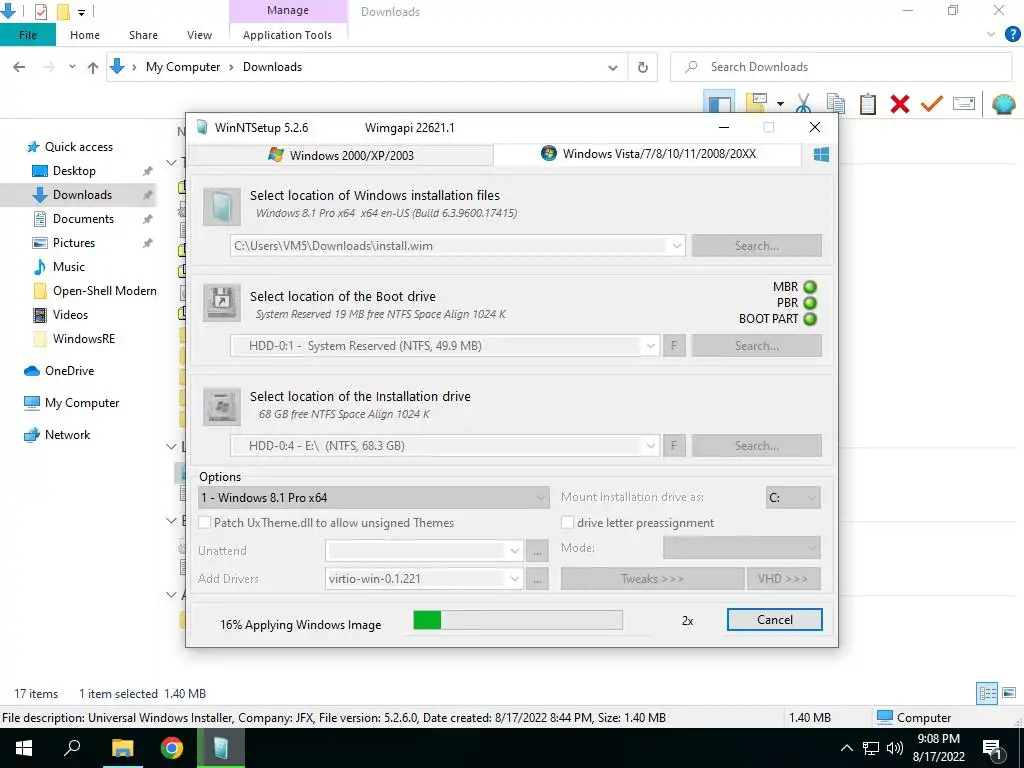Open the Explorer Help question mark icon
Screen dimensions: 1024x768
[1012, 35]
